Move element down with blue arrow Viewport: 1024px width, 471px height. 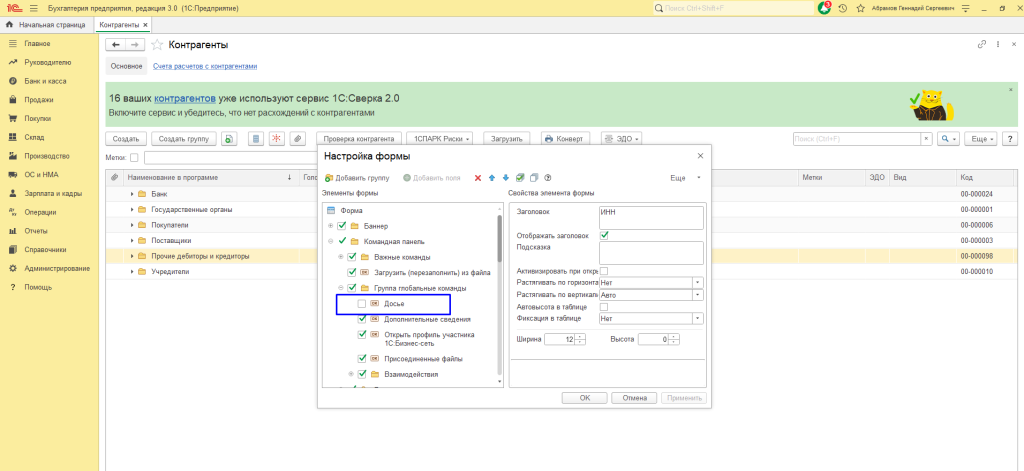pyautogui.click(x=506, y=178)
